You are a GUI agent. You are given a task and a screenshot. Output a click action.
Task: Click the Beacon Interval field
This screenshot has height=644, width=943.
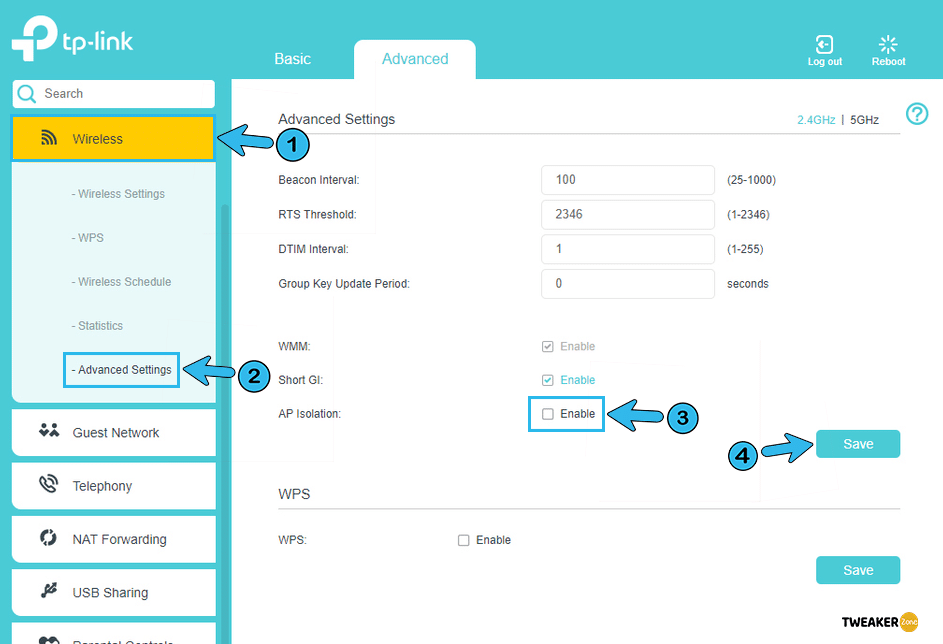point(628,180)
